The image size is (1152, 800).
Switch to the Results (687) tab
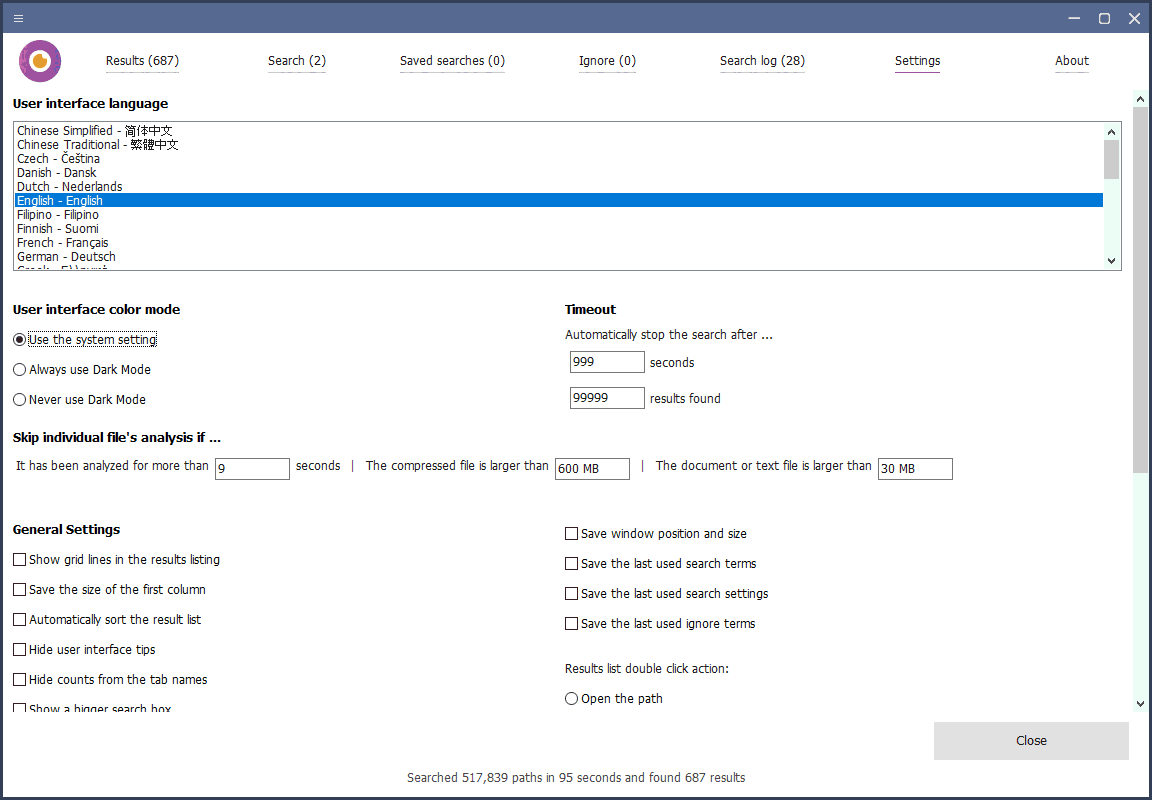coord(142,61)
